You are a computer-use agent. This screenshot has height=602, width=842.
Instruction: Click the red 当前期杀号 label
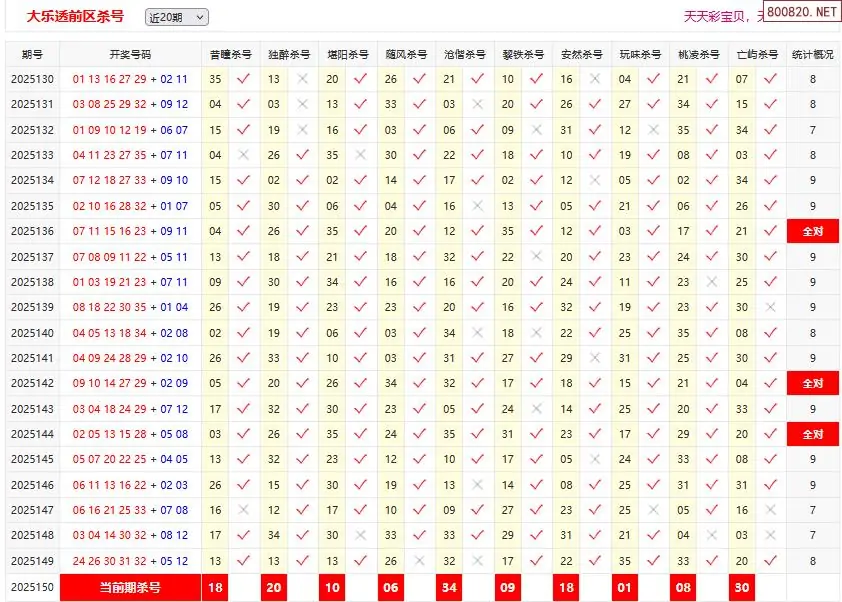pos(130,588)
